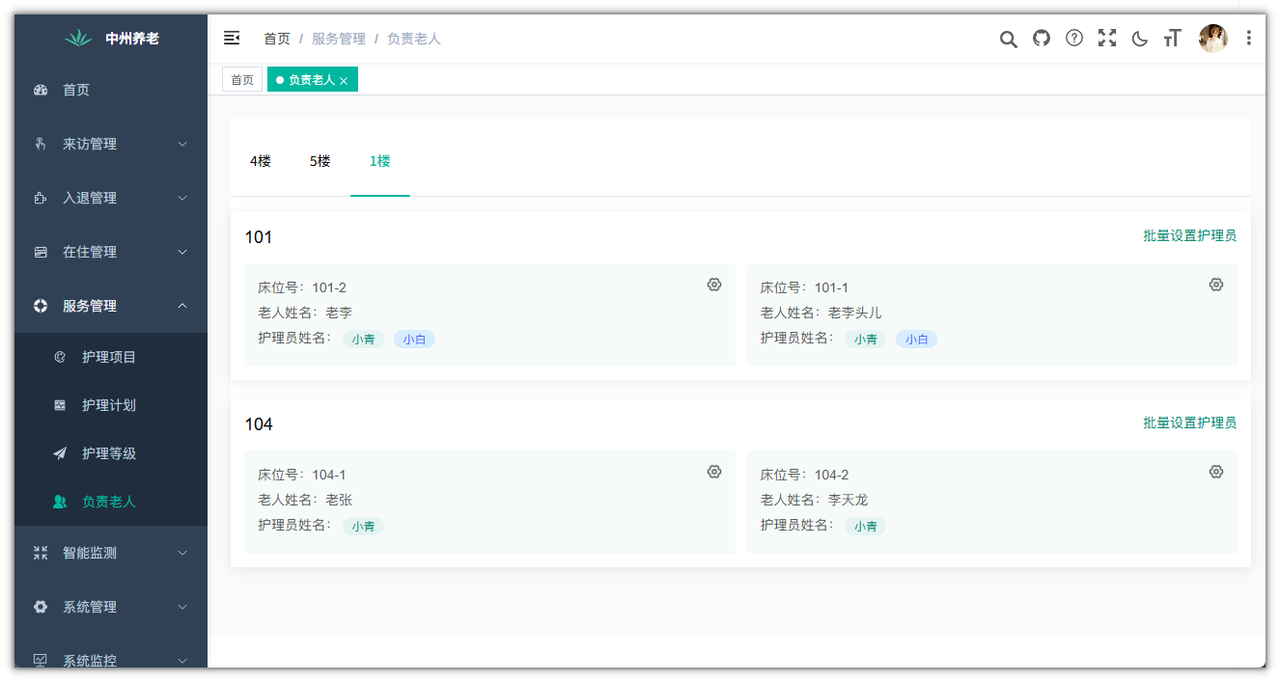Click 服务管理 in the breadcrumb

click(339, 38)
